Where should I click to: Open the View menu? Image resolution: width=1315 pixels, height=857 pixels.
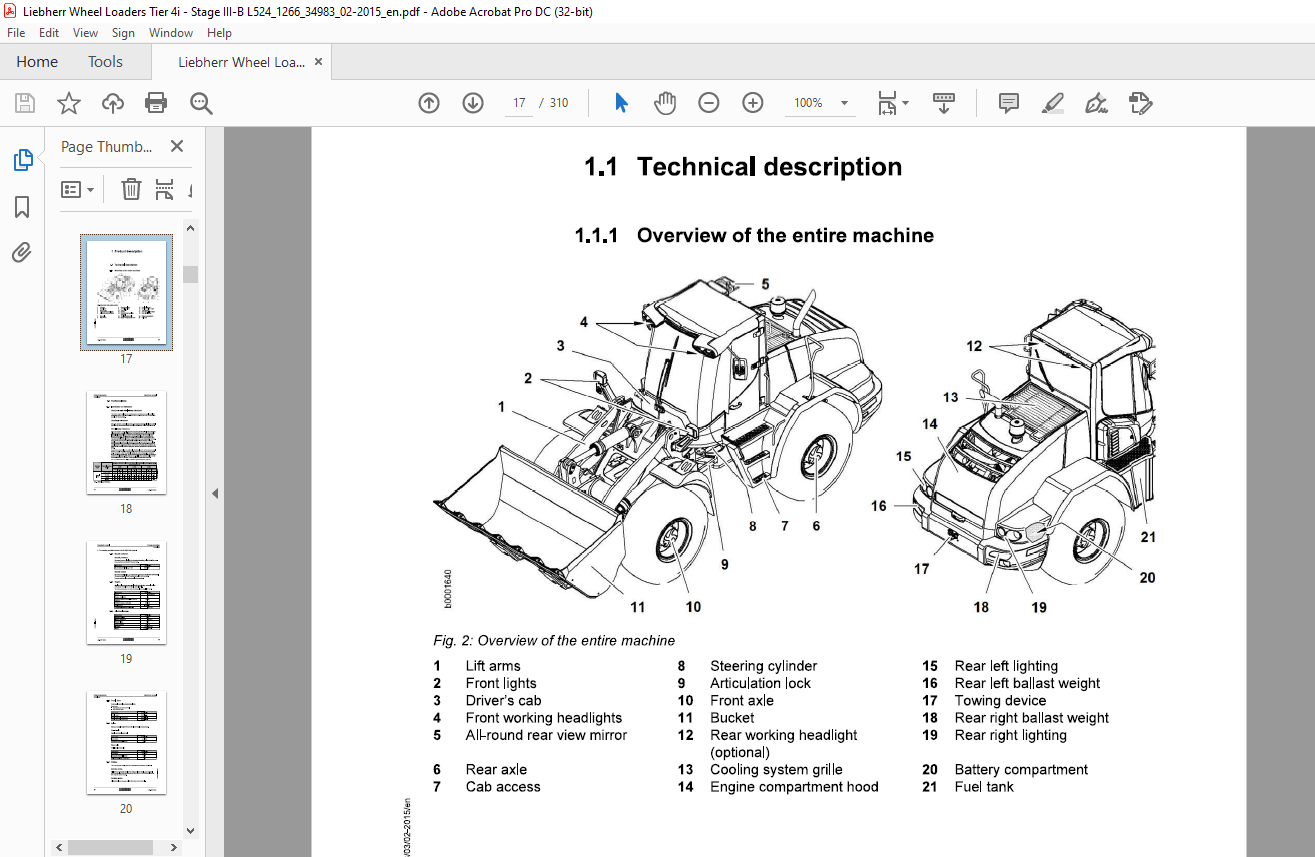pos(86,33)
